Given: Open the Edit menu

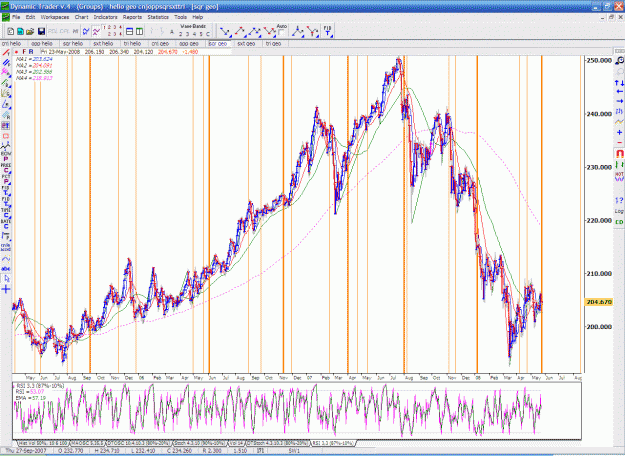Looking at the screenshot, I should (x=30, y=17).
